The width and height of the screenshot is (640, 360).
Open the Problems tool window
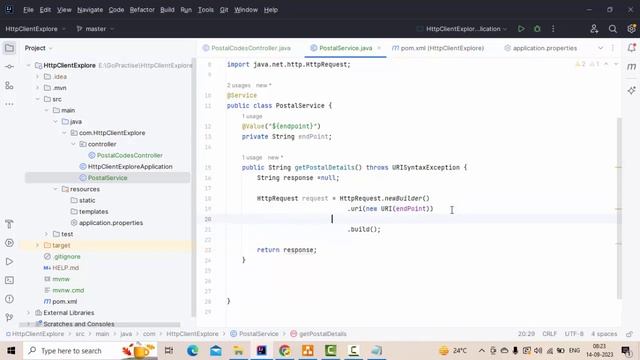[9, 299]
